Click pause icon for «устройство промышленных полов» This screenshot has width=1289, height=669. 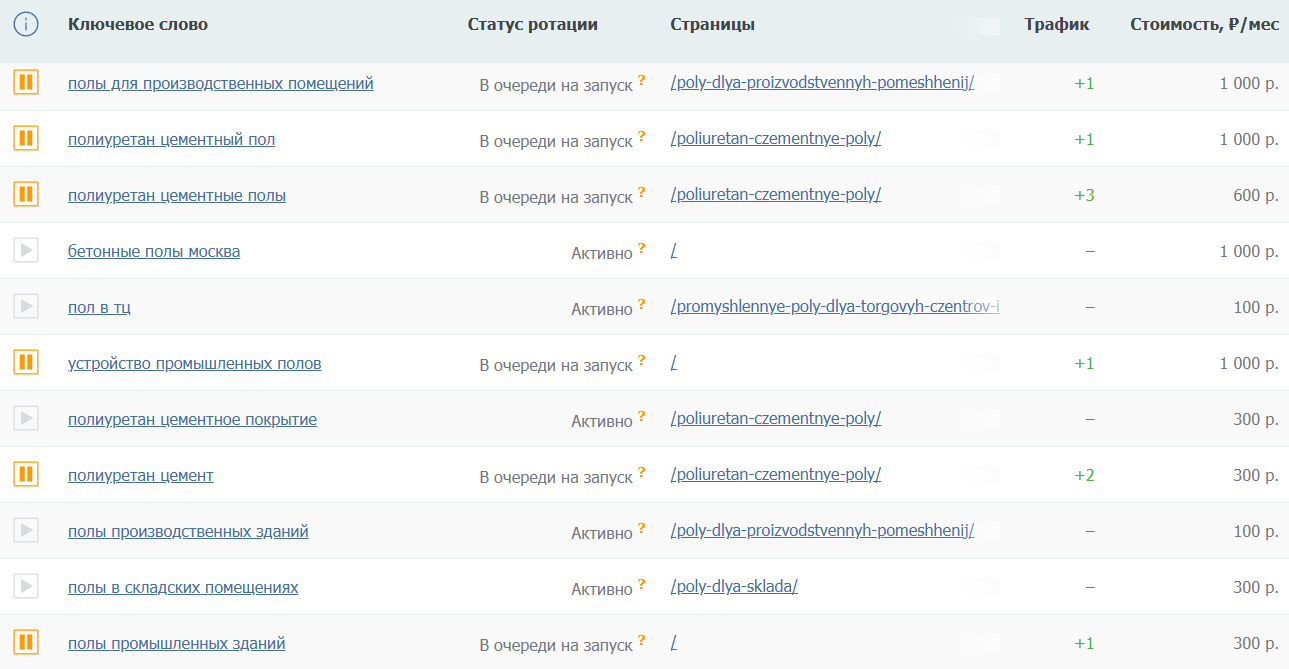(26, 362)
